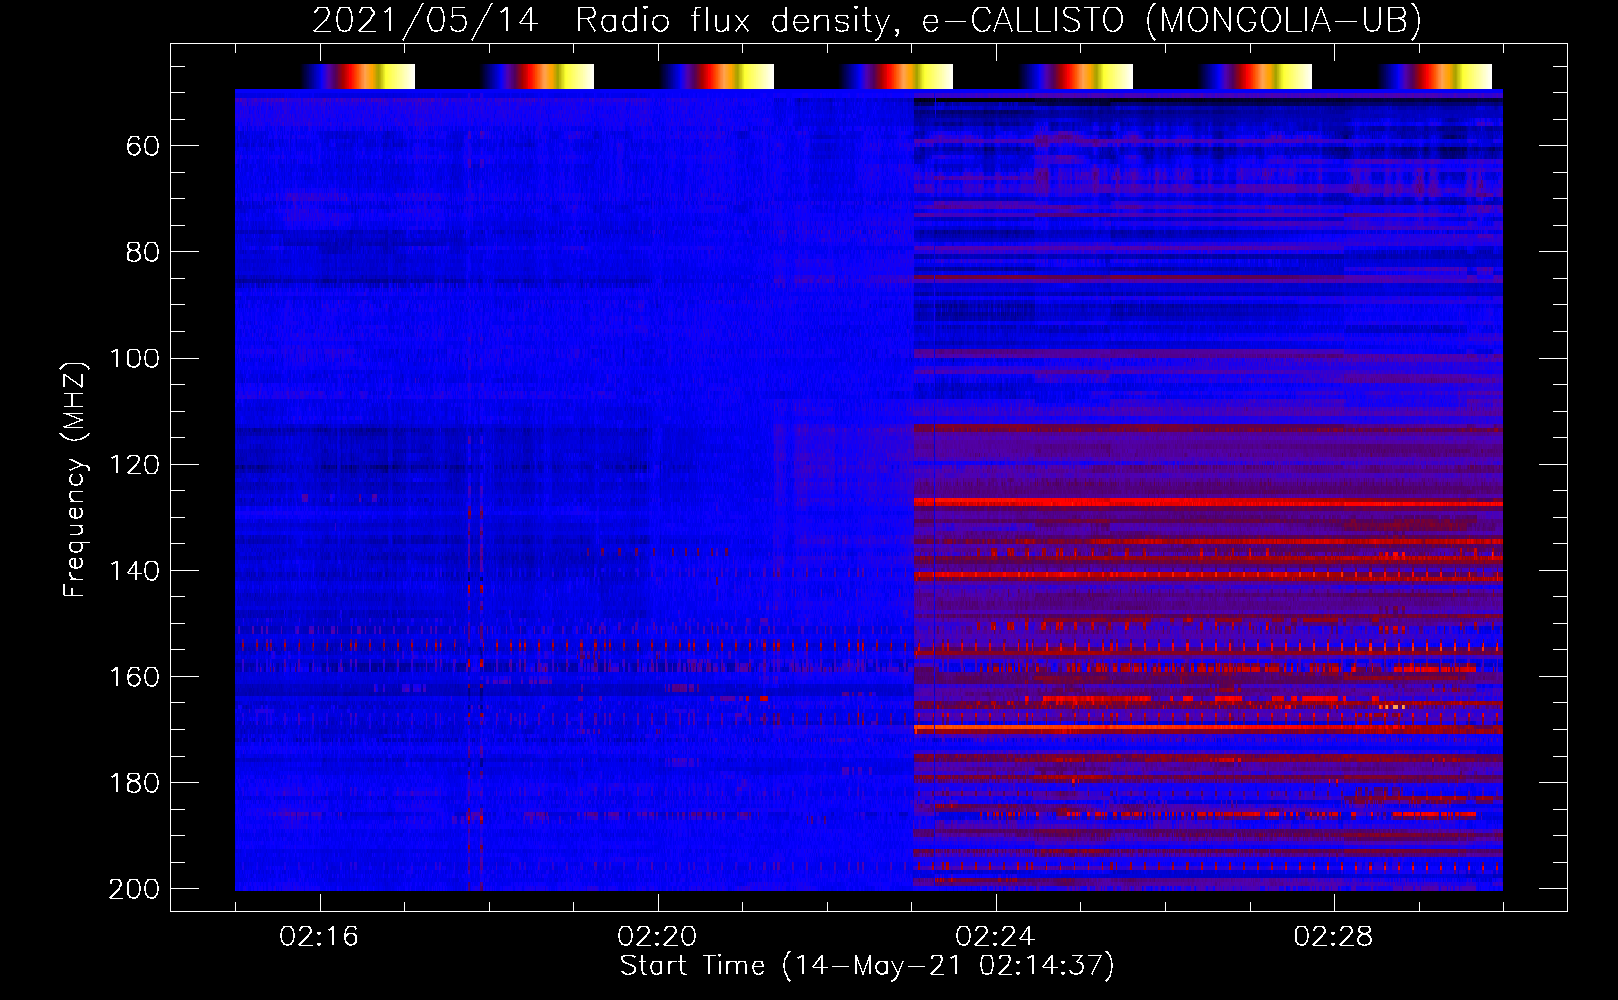The height and width of the screenshot is (1000, 1618).
Task: Click the bright red emission band near 127 MHz
Action: tap(1208, 502)
